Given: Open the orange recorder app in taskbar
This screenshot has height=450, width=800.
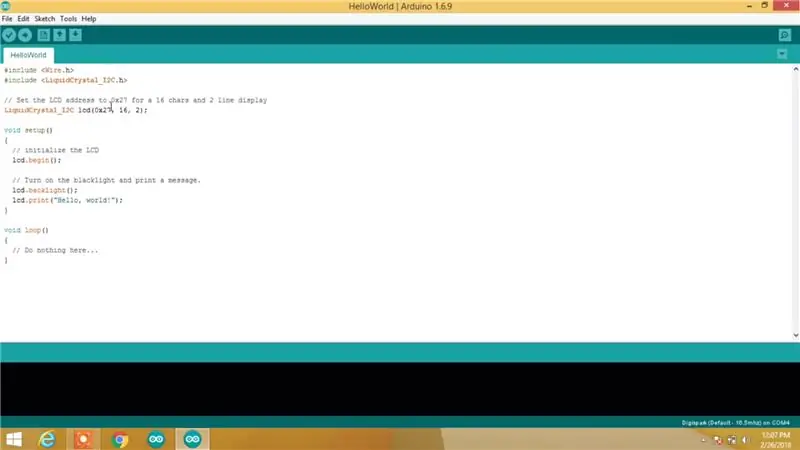Looking at the screenshot, I should point(84,439).
